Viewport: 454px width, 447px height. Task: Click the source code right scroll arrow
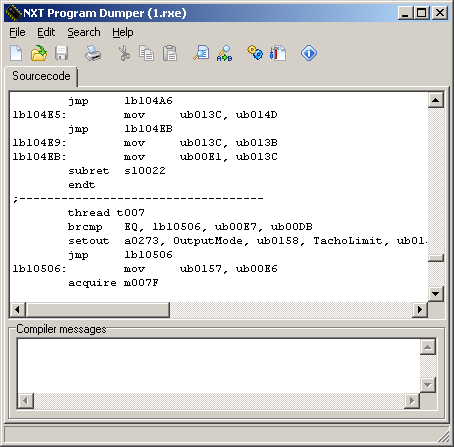(420, 310)
